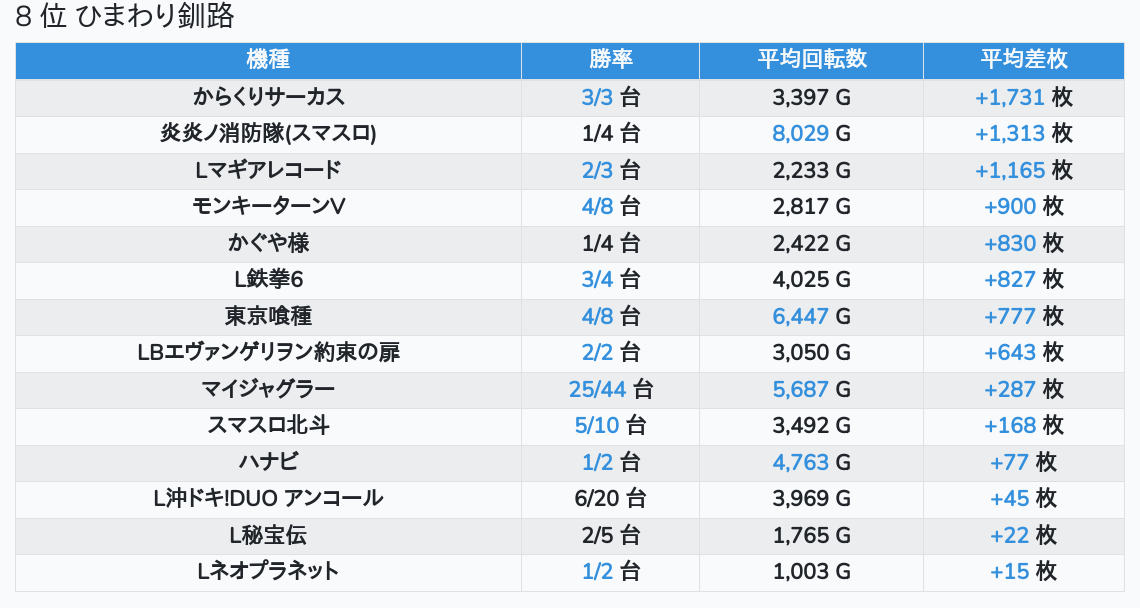
Task: Click the 炎炎ノ消防隊(スマスロ) row name
Action: coord(268,134)
